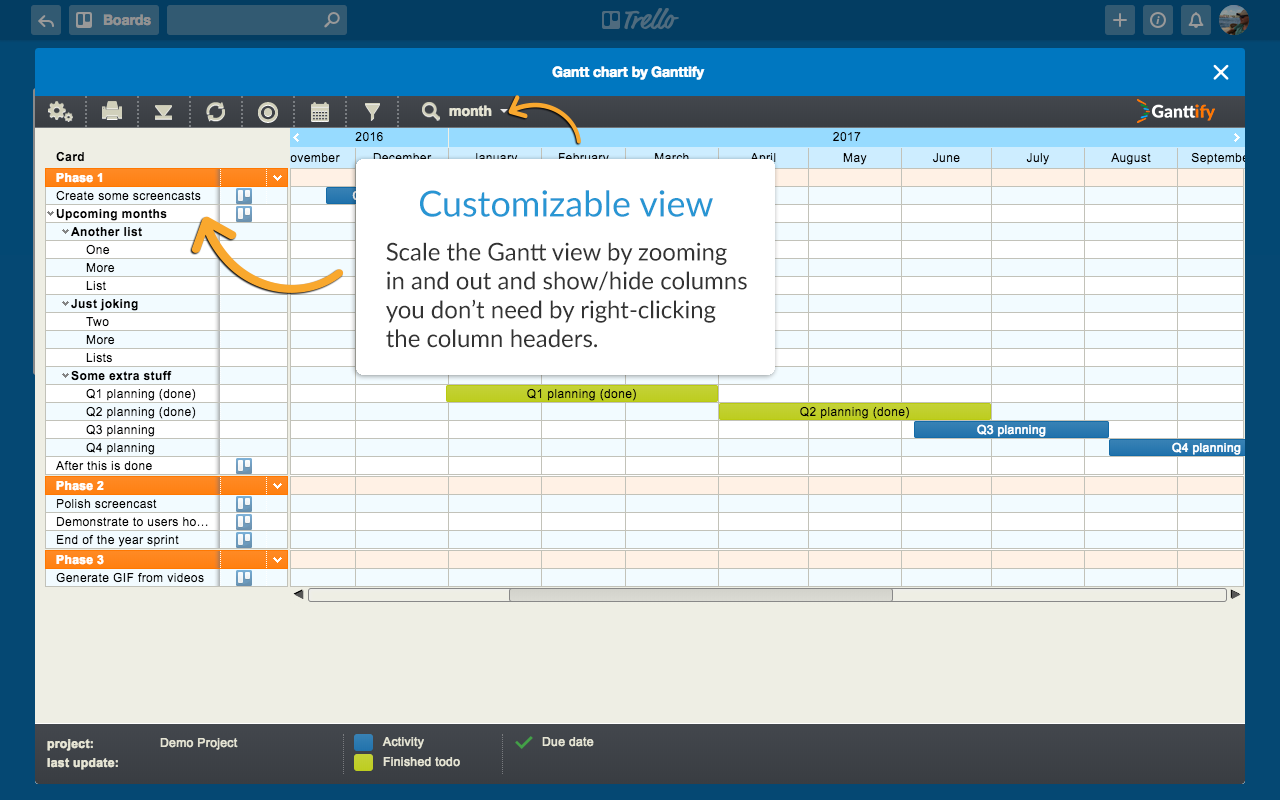Select the End of the year sprint row
The image size is (1280, 800).
[x=166, y=540]
